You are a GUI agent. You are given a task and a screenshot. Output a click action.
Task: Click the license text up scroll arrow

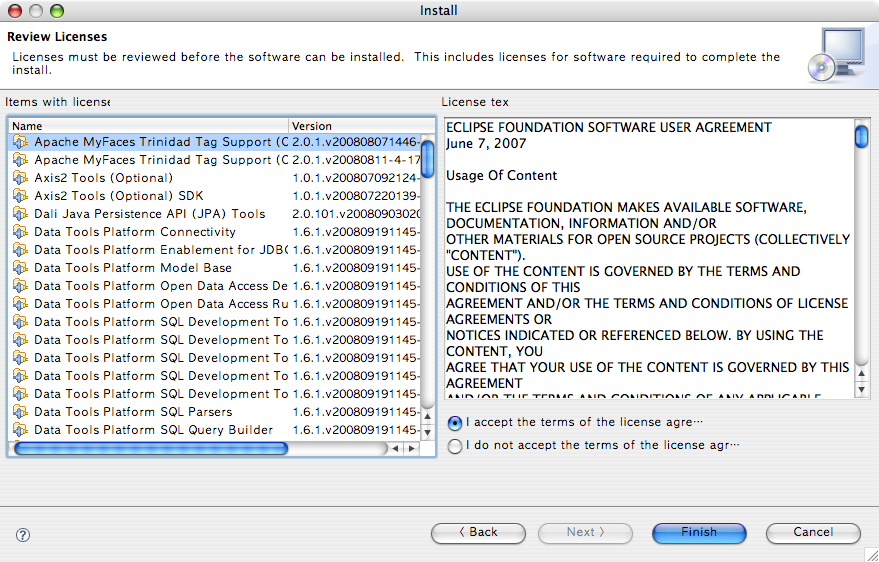click(x=862, y=373)
